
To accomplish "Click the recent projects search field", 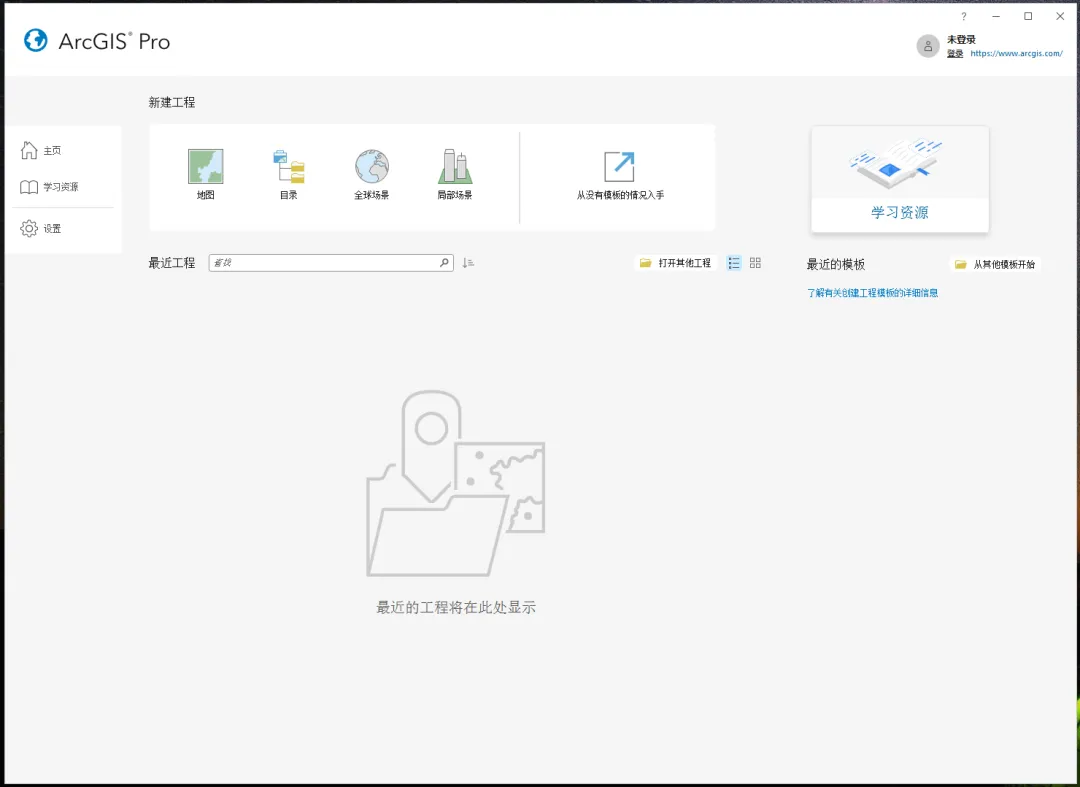I will coord(331,262).
